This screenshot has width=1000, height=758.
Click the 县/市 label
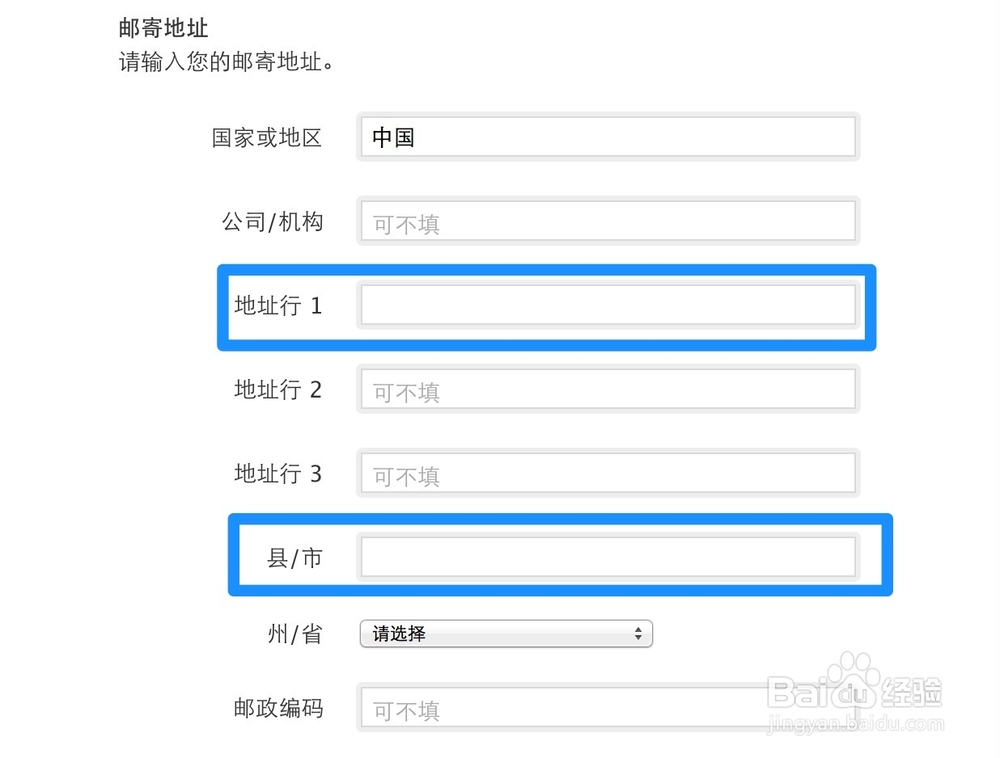pos(294,558)
